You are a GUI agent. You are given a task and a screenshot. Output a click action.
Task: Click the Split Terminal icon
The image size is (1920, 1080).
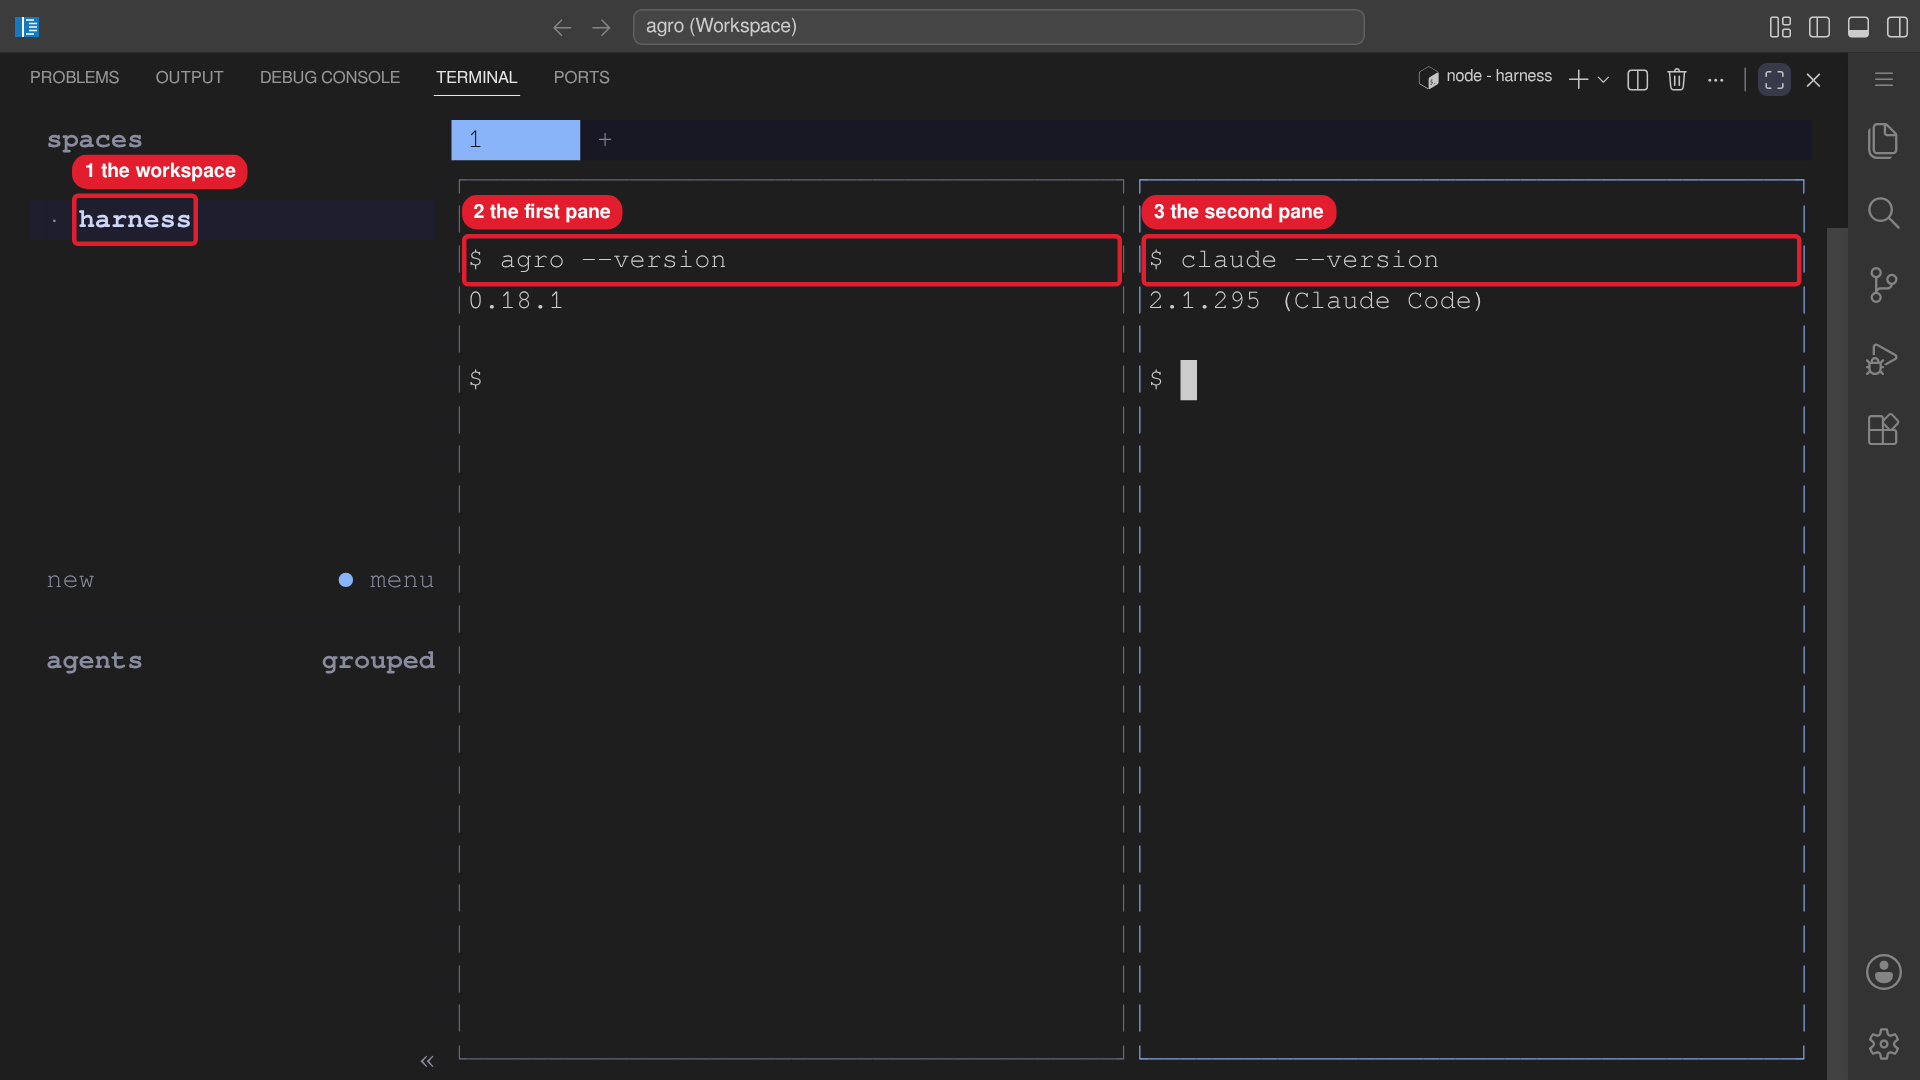pyautogui.click(x=1637, y=80)
